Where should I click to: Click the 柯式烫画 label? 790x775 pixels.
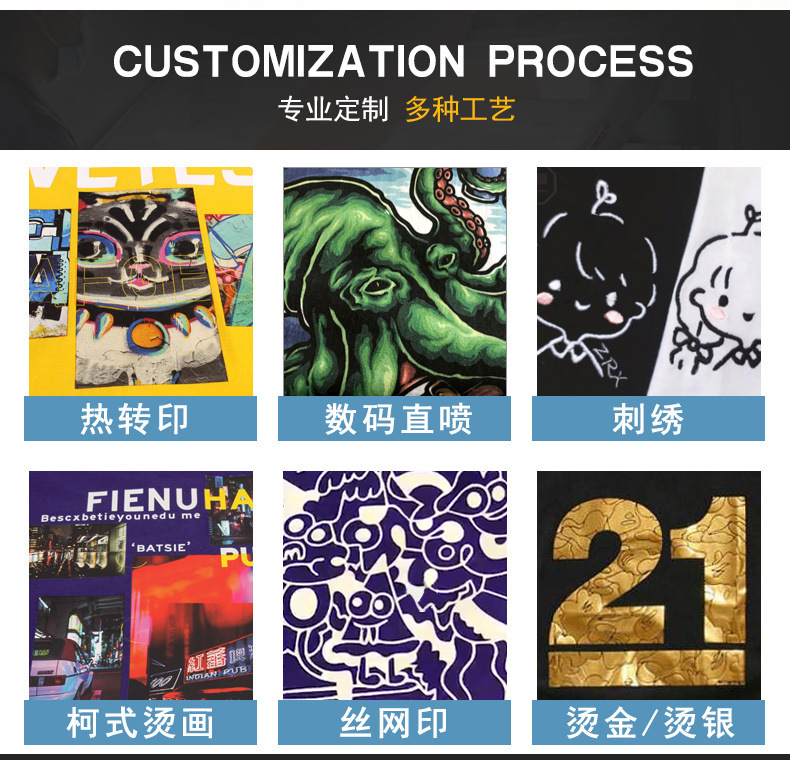coord(141,722)
